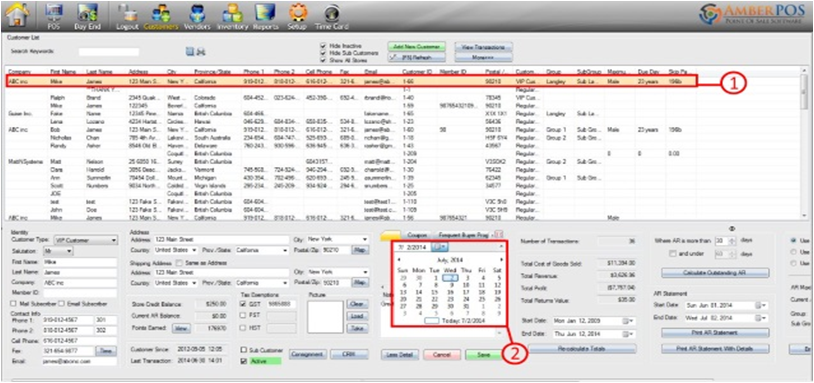Viewport: 814px width, 383px height.
Task: Click the binoculars search icon
Action: (x=200, y=51)
